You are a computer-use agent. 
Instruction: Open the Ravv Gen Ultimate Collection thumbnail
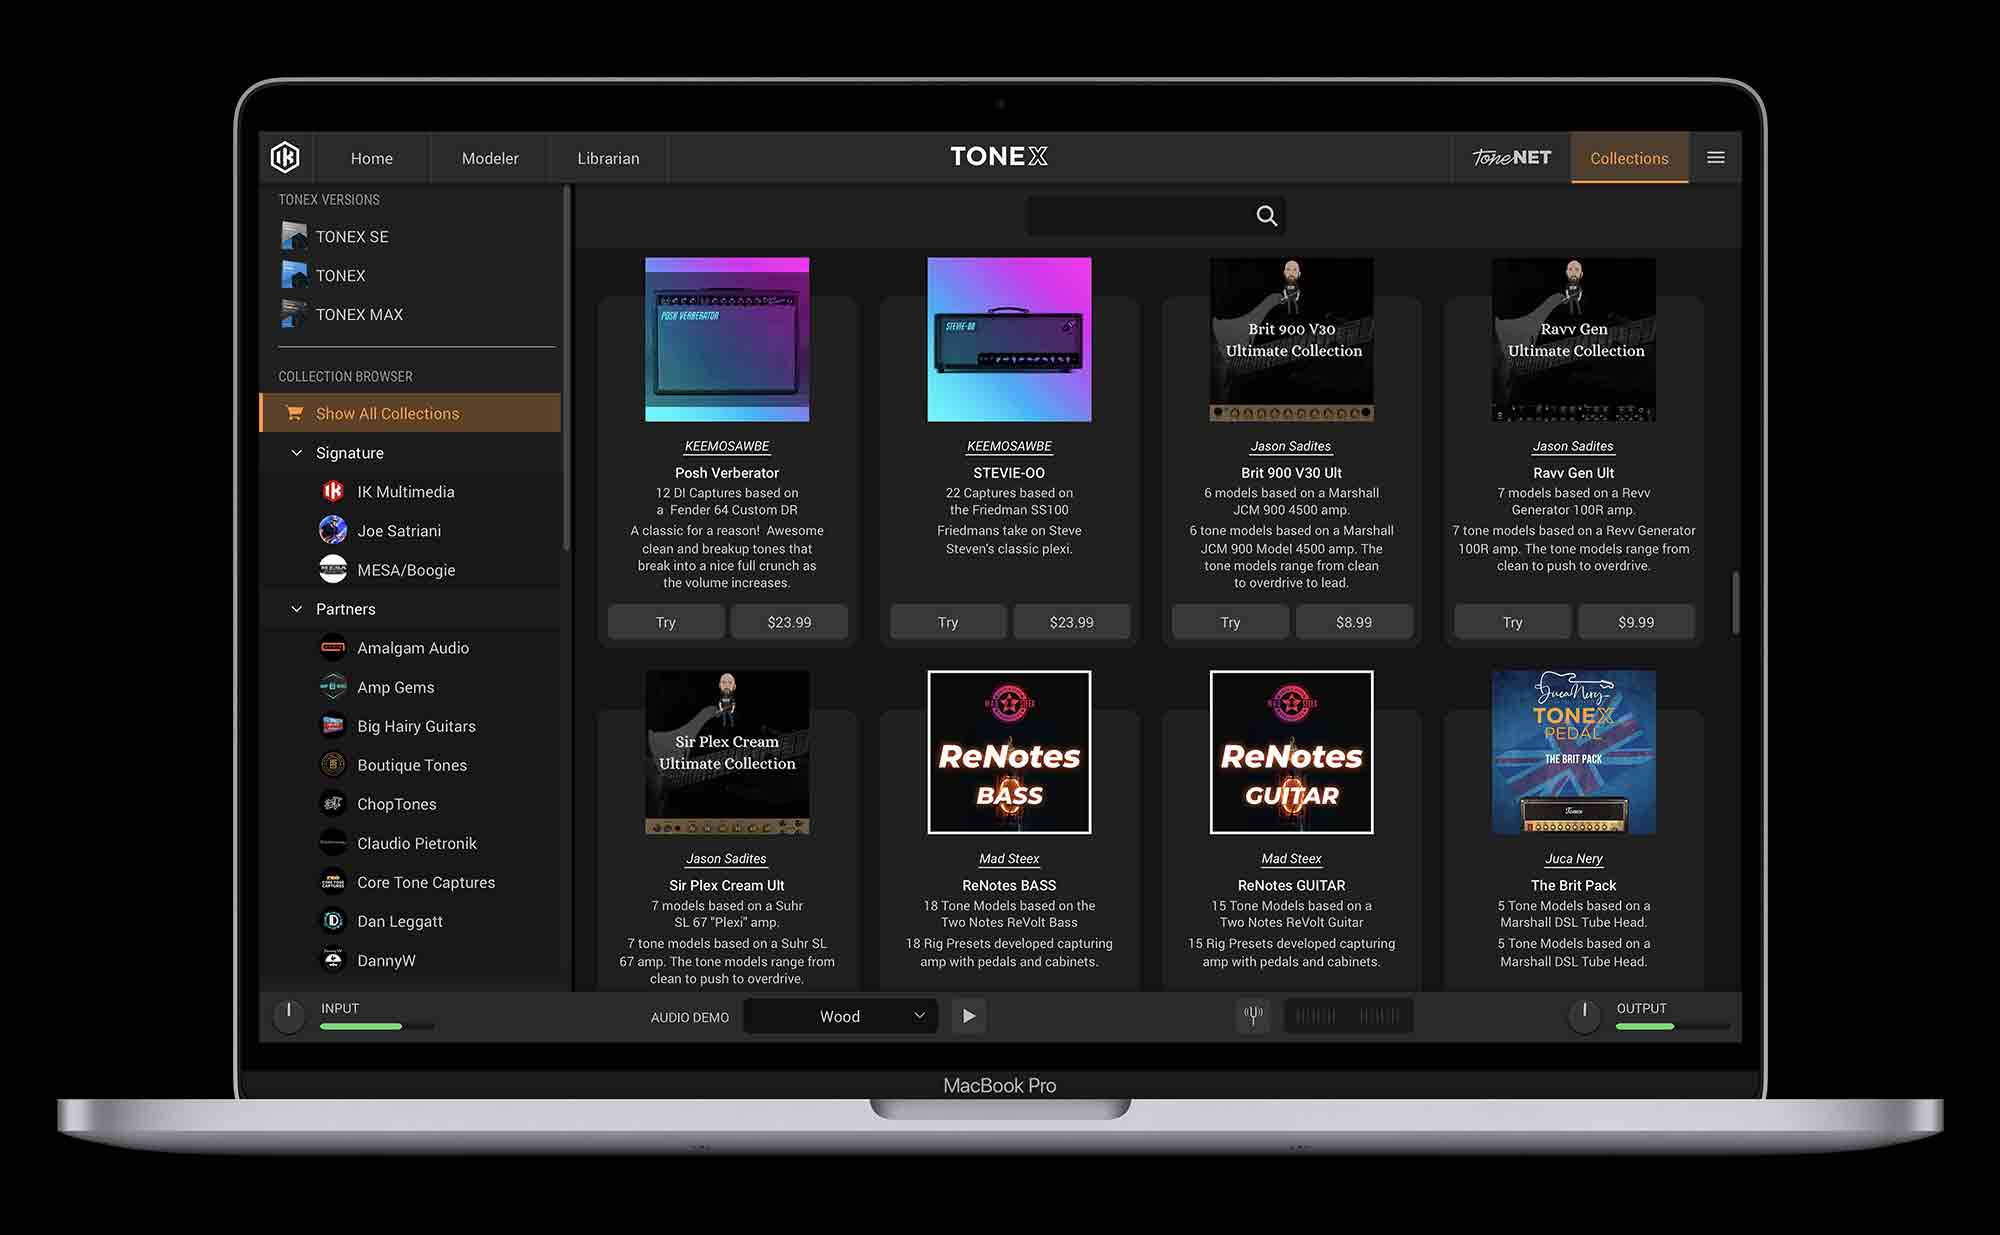click(1573, 340)
